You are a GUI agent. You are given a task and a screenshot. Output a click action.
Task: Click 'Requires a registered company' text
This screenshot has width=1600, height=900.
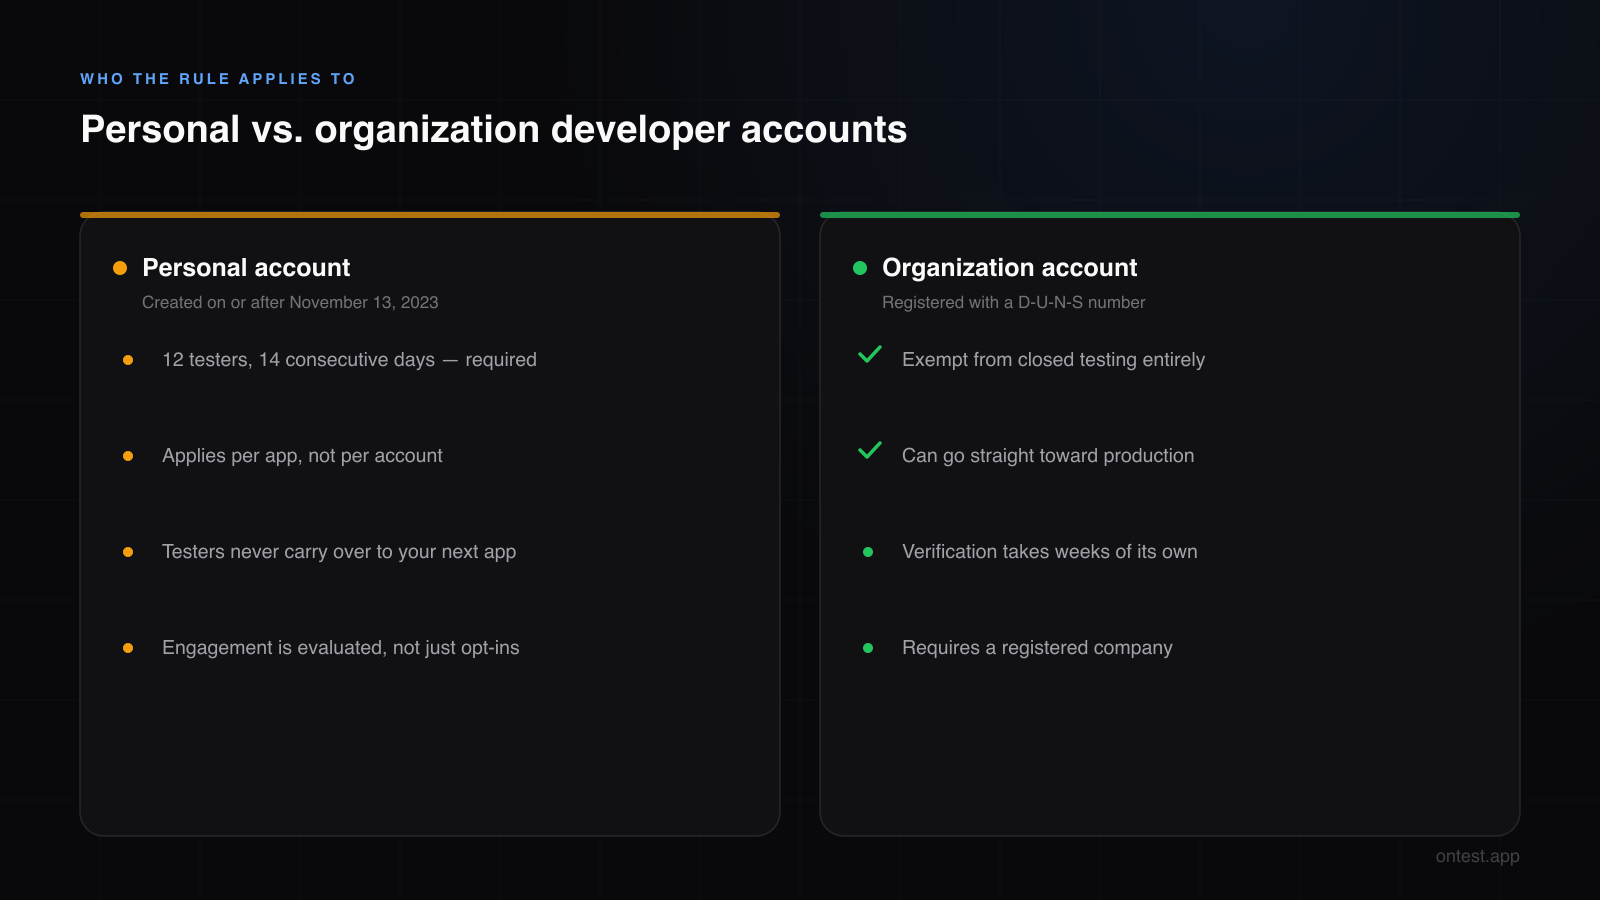pos(1037,648)
